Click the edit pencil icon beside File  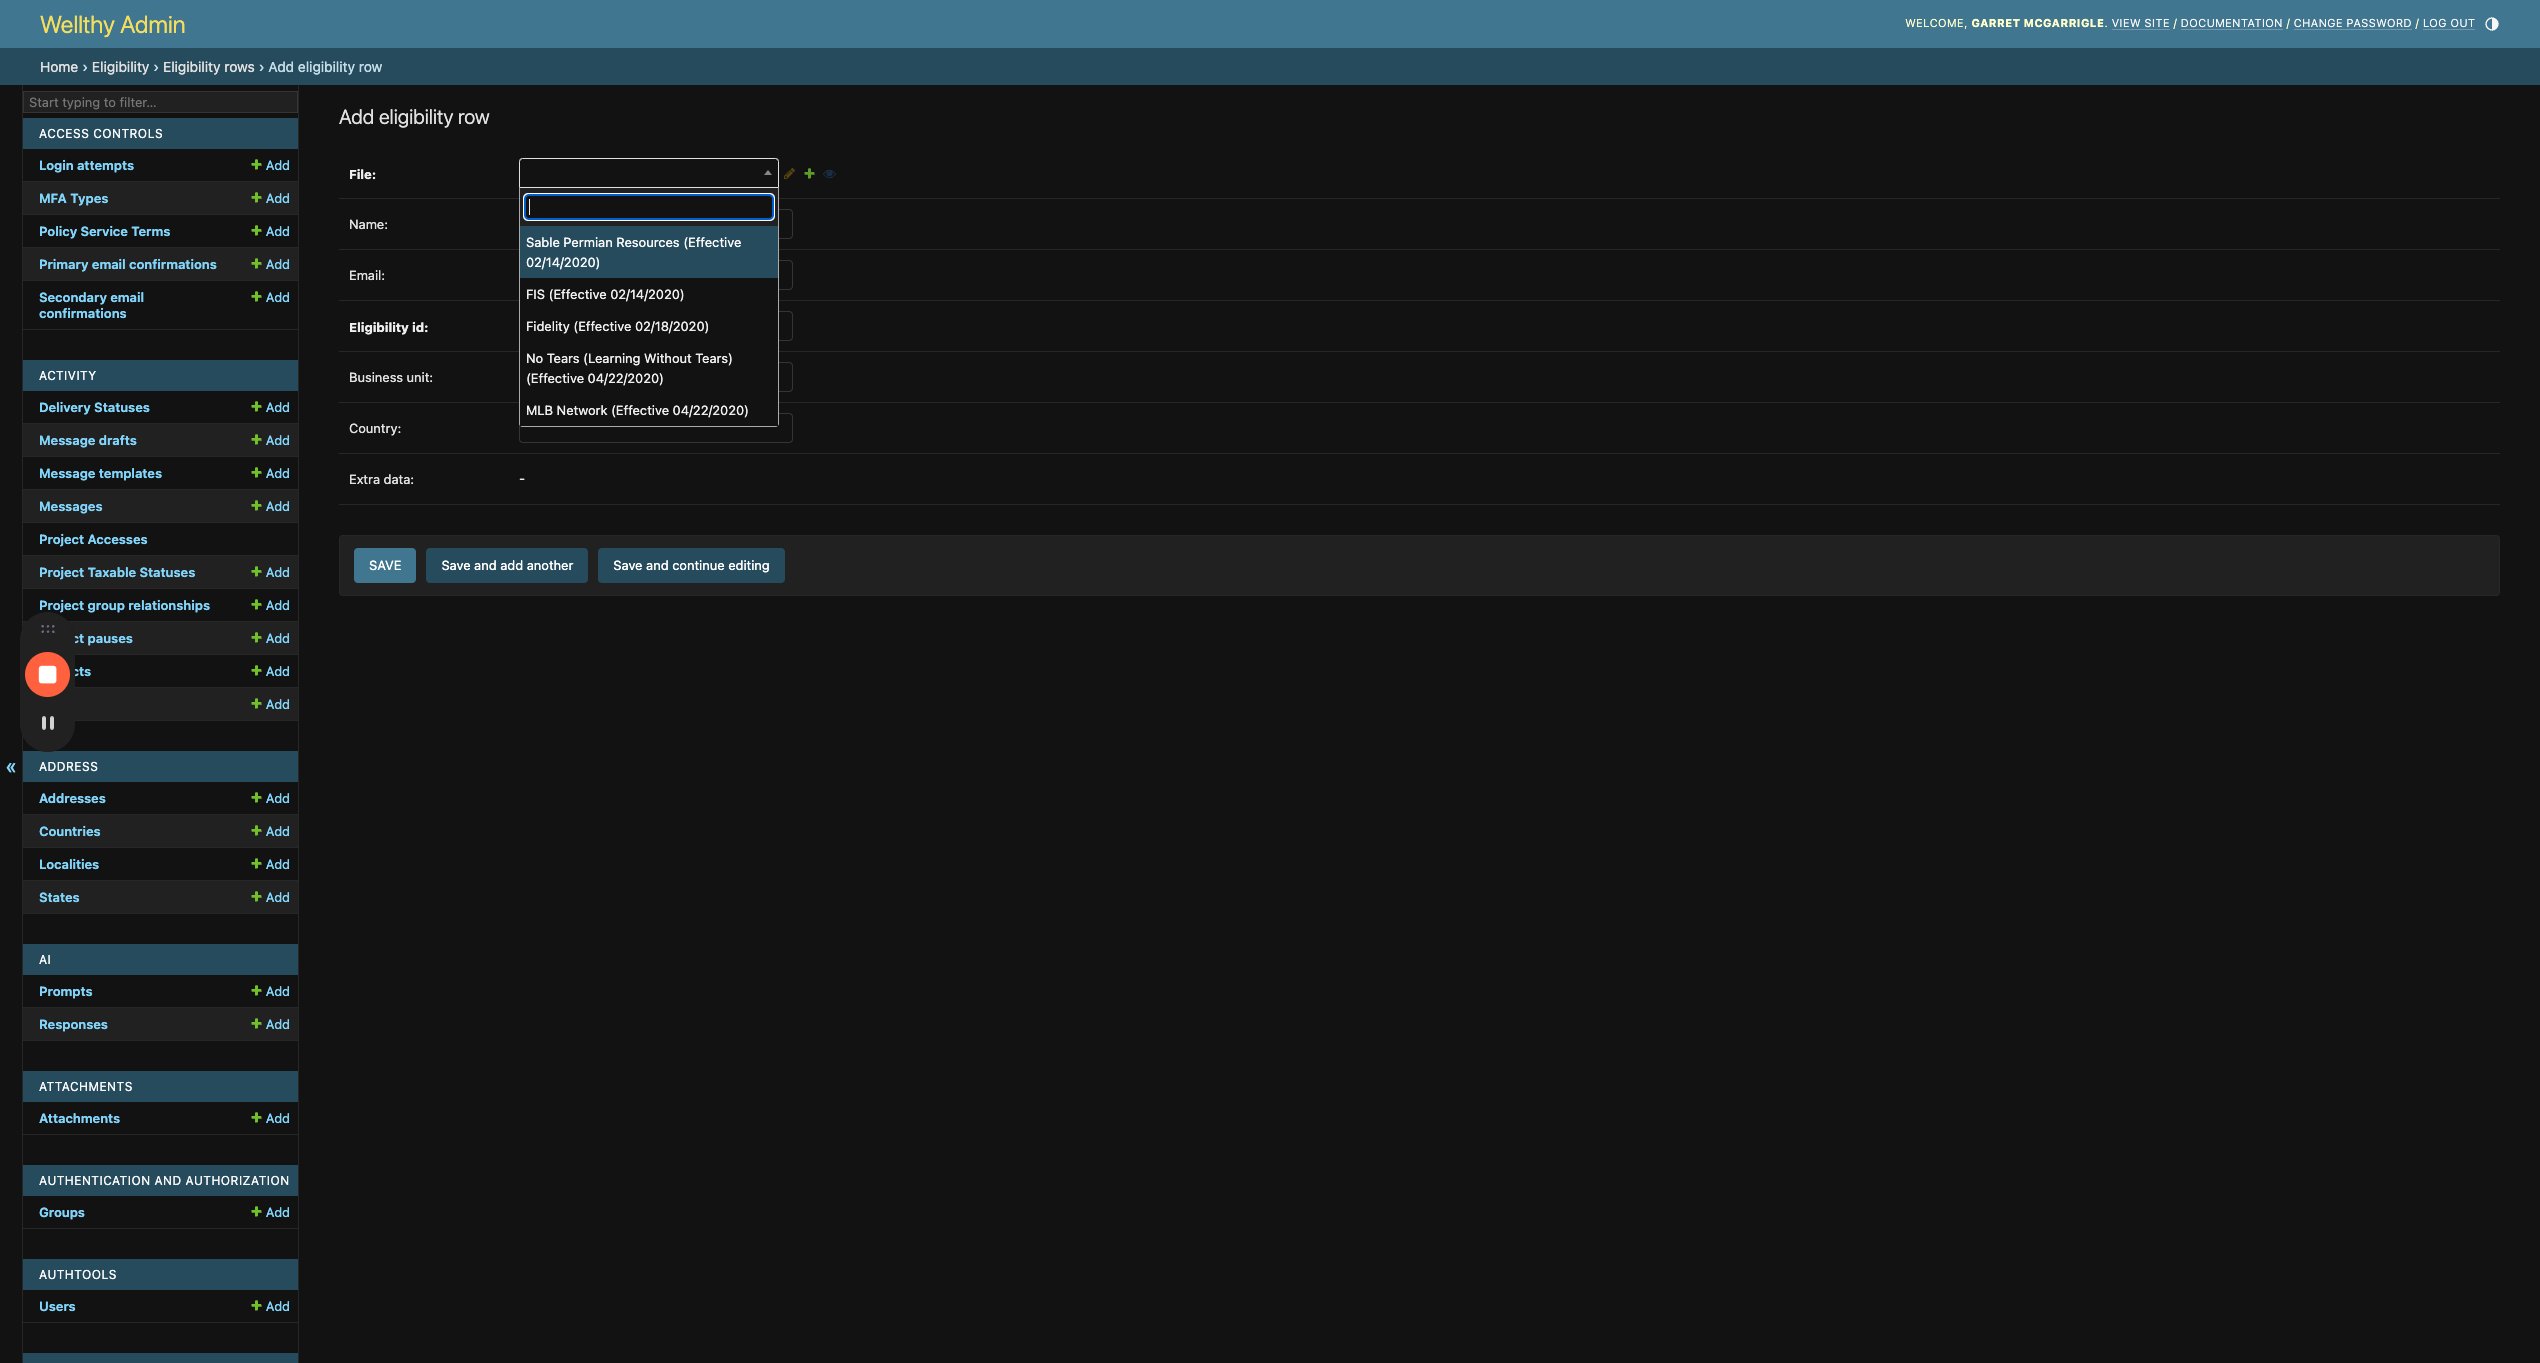(789, 174)
